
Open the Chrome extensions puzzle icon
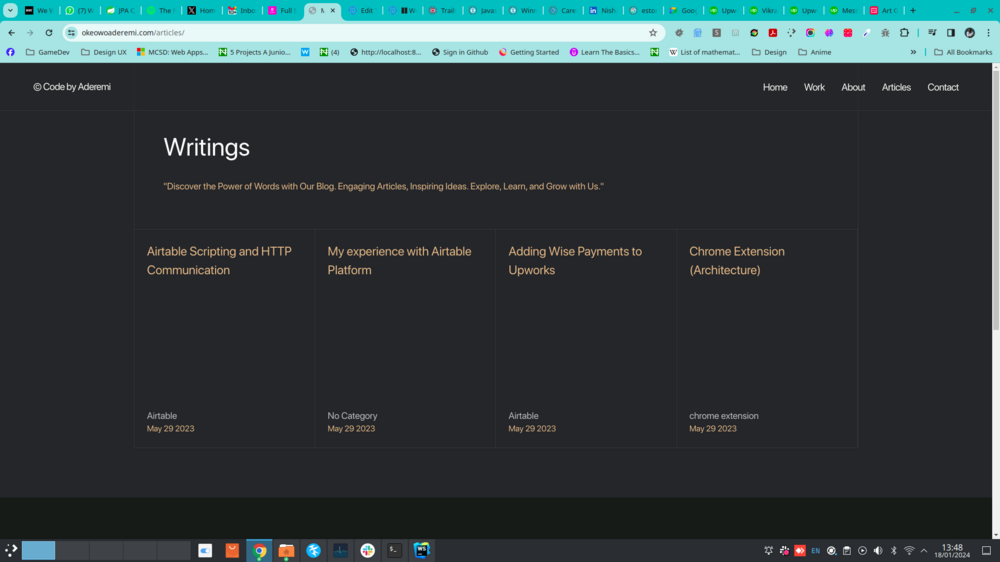904,33
